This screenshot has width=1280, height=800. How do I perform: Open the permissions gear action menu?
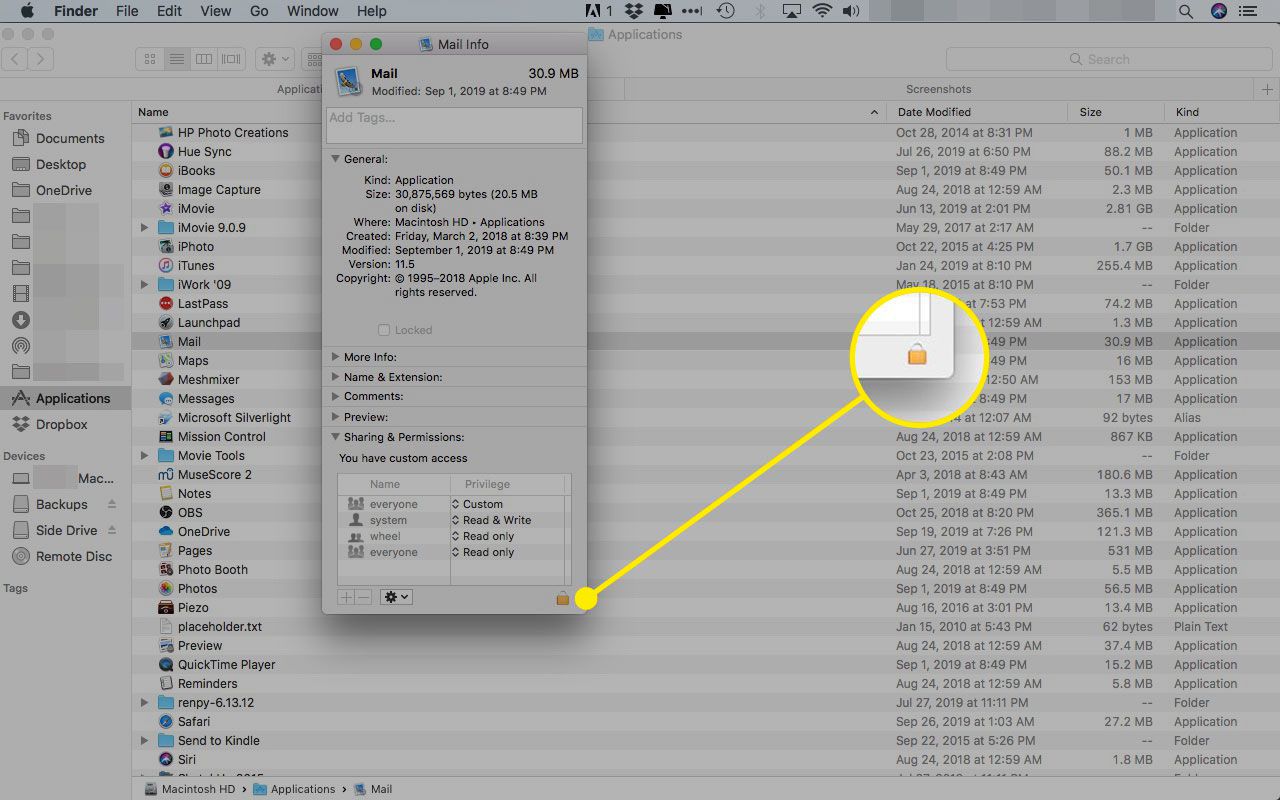pos(396,597)
